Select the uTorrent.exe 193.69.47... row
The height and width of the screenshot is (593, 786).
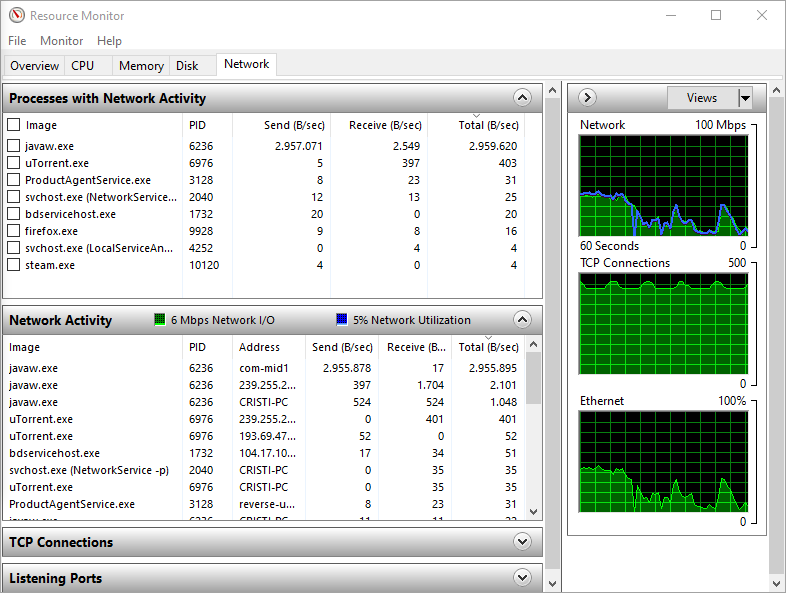coord(264,436)
